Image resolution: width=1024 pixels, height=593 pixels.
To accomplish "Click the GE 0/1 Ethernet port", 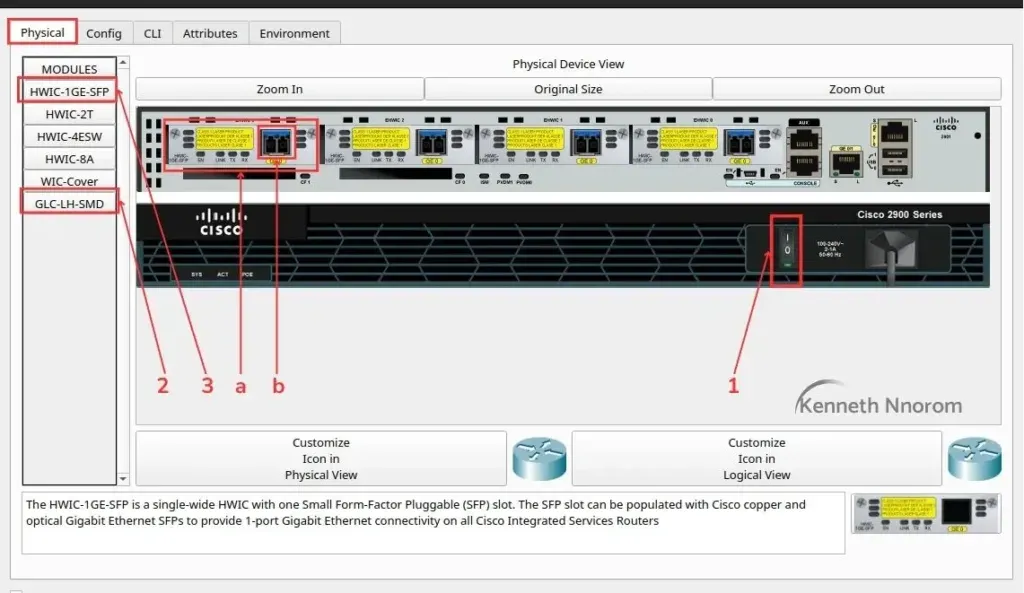I will tap(846, 163).
